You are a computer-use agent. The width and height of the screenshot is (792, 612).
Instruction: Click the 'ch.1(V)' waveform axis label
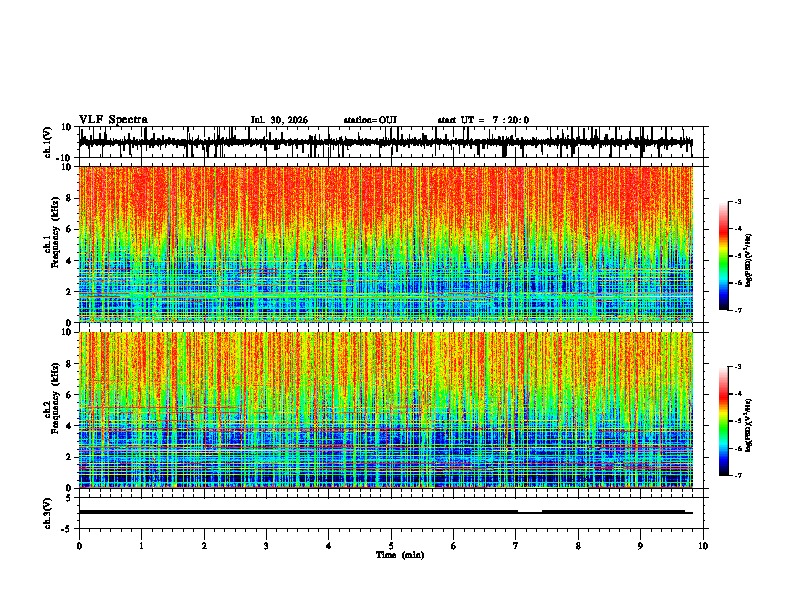click(x=48, y=142)
